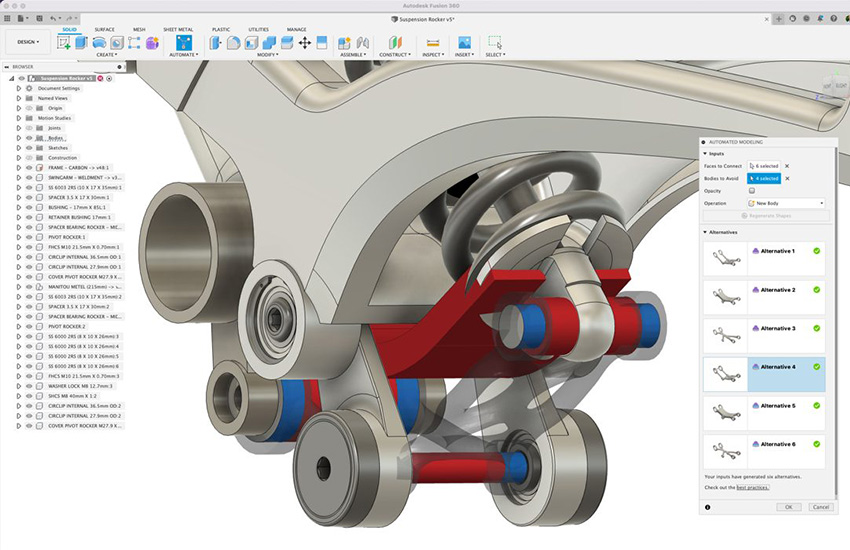Select the New Component tool

coord(344,43)
